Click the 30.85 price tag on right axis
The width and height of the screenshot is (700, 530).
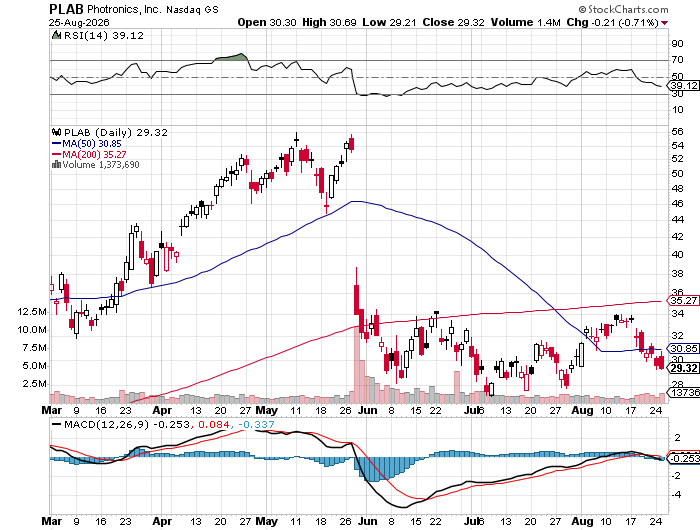[683, 348]
